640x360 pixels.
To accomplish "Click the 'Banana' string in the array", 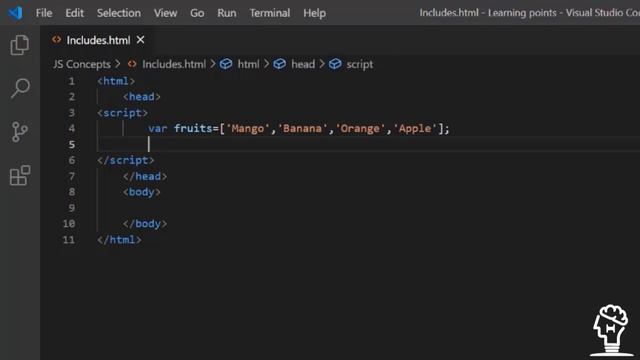I will tap(302, 129).
